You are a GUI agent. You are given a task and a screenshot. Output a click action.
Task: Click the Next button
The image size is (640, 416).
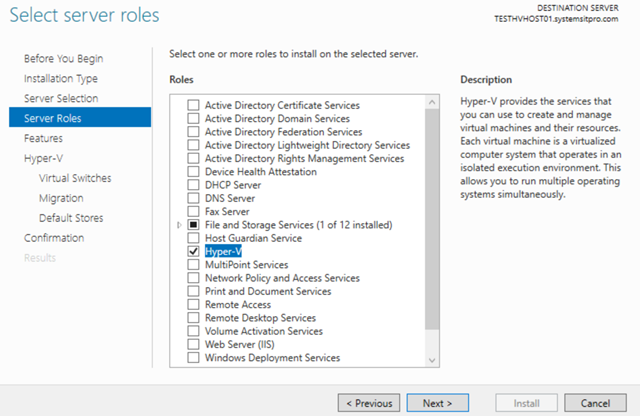point(437,403)
